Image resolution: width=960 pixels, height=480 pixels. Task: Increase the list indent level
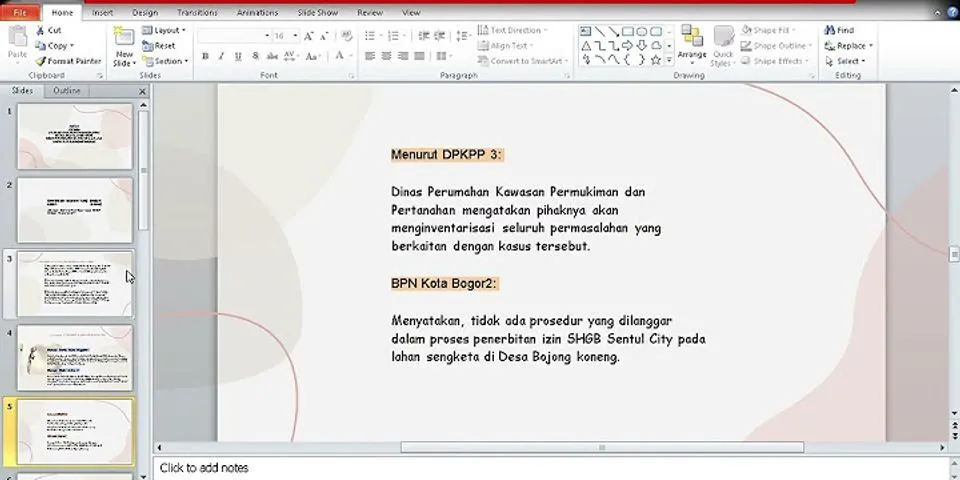(440, 36)
